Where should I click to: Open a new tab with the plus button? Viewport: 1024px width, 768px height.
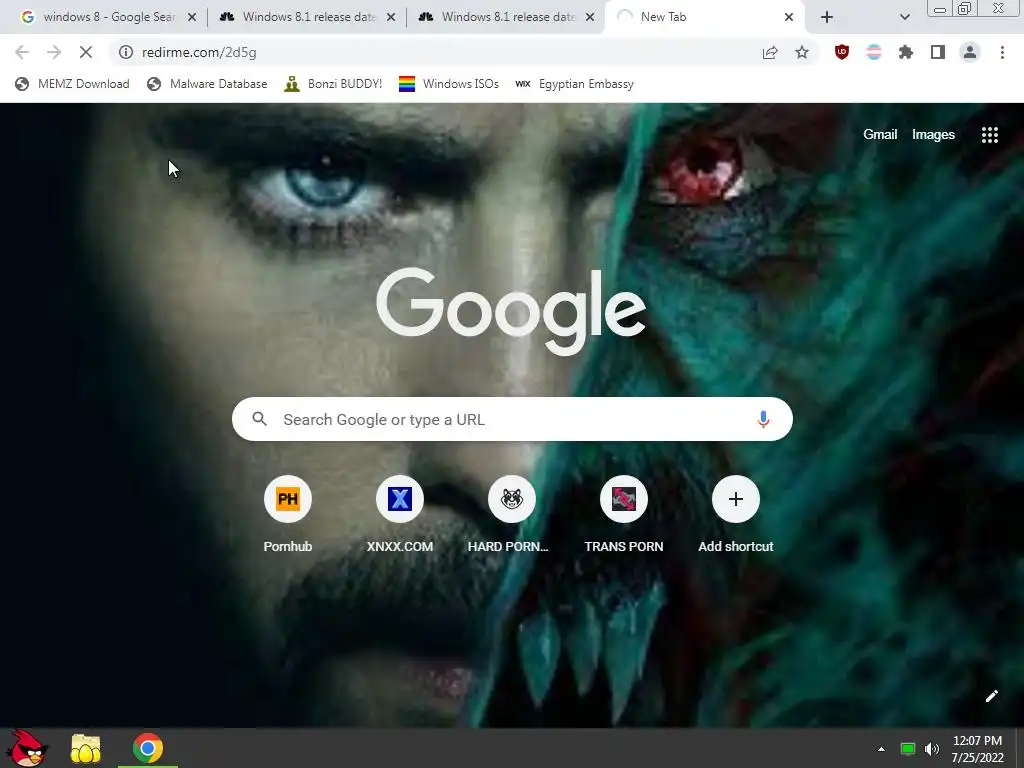pos(827,17)
